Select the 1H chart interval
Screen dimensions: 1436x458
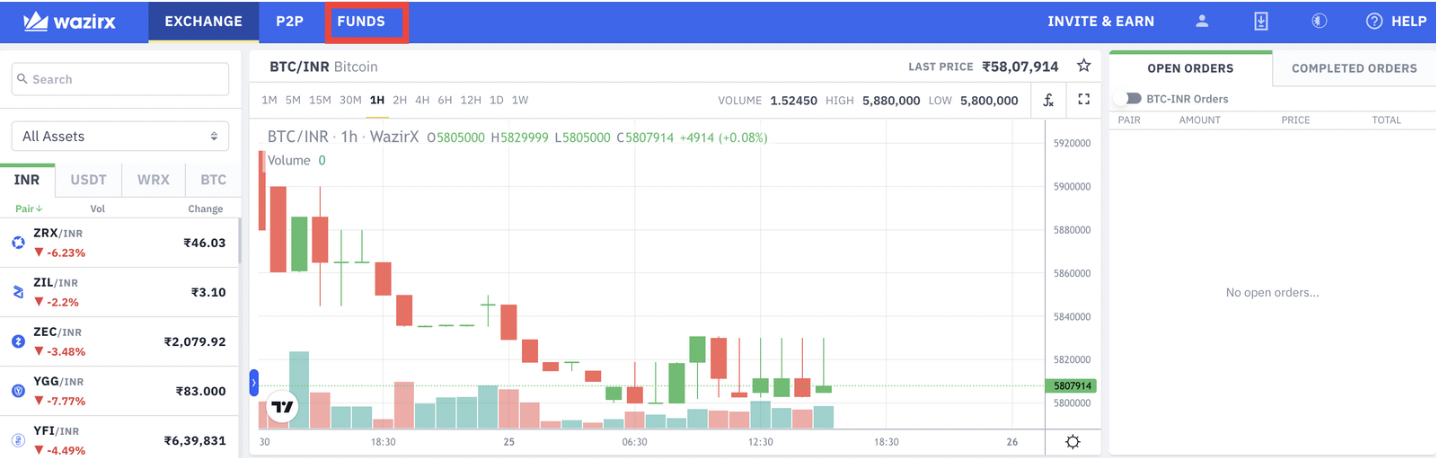[x=377, y=100]
